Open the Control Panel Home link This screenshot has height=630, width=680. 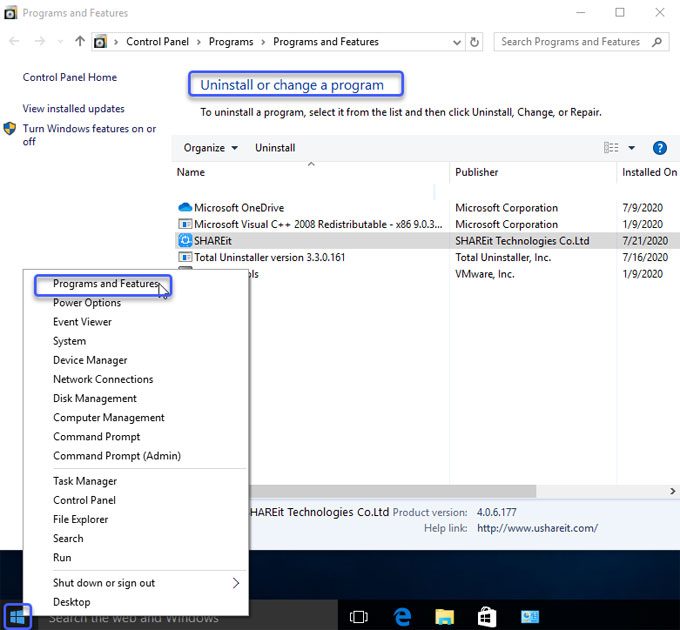click(x=70, y=77)
